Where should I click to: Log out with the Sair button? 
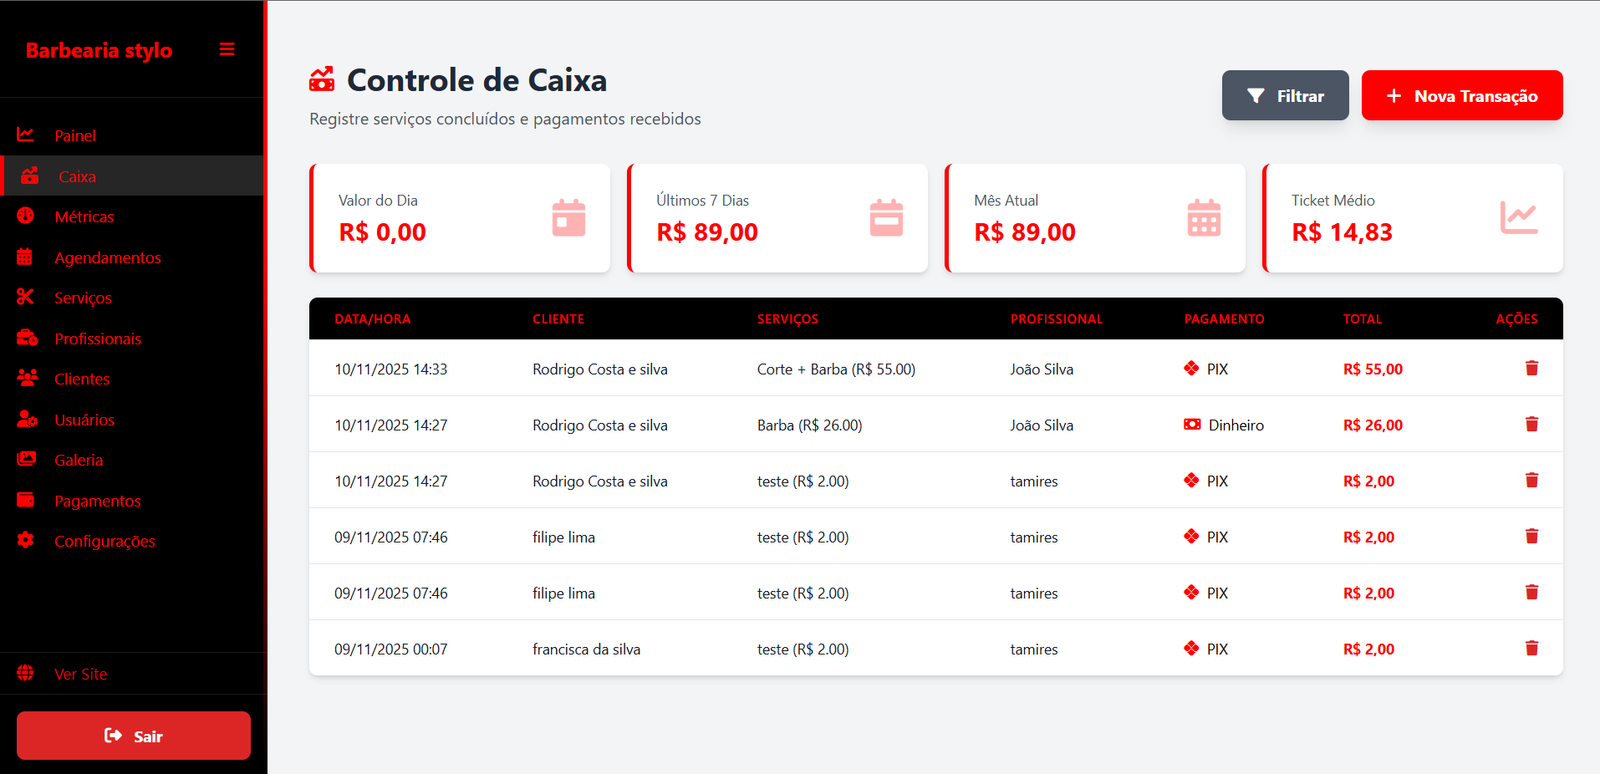point(134,736)
